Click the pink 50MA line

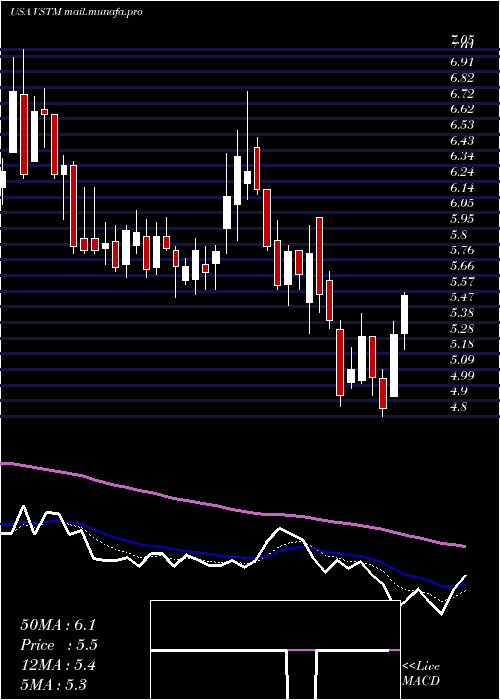coord(232,509)
